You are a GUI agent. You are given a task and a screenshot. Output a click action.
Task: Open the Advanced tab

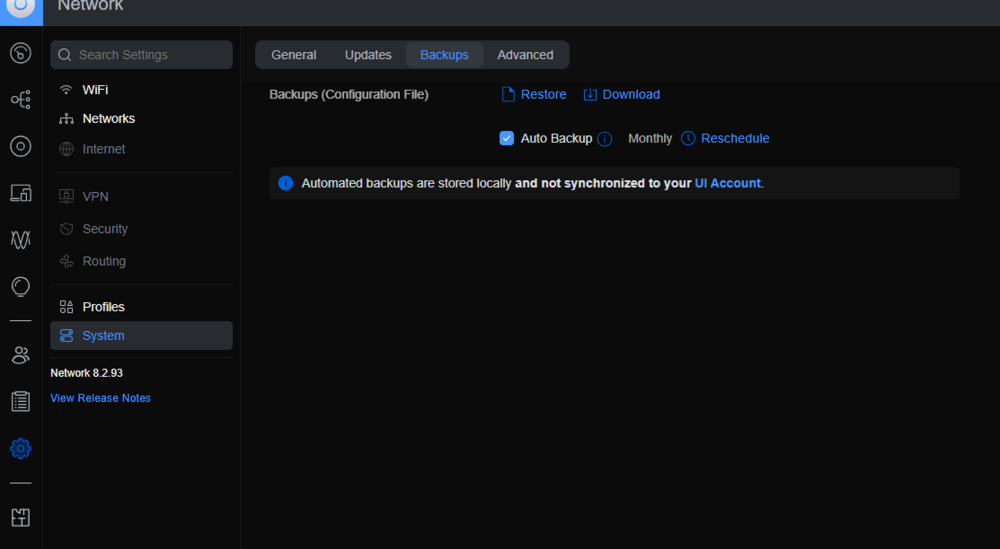click(x=525, y=55)
